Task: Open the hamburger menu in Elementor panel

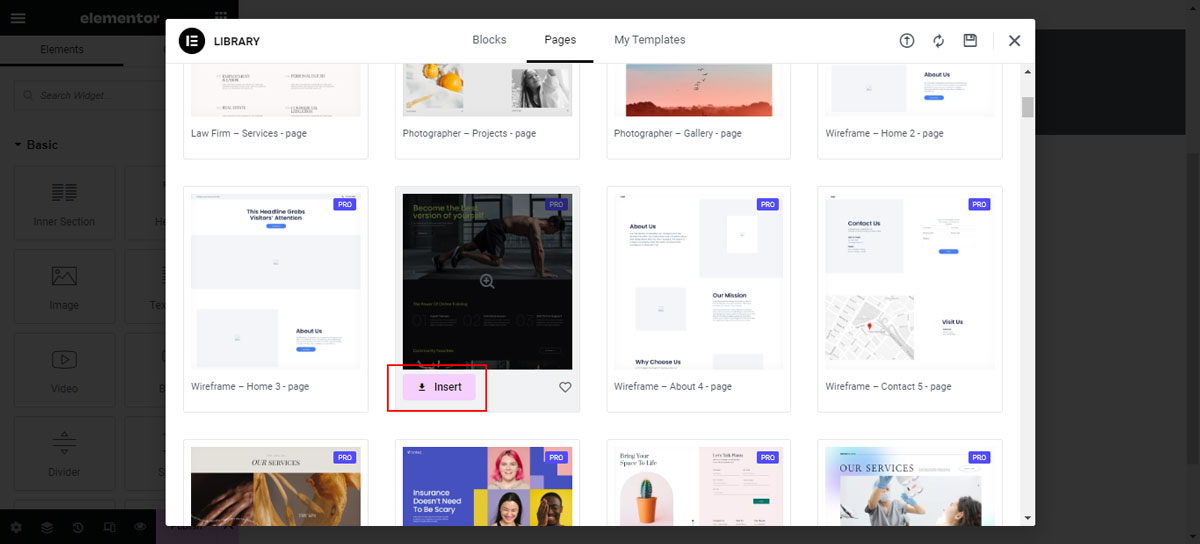Action: [x=18, y=18]
